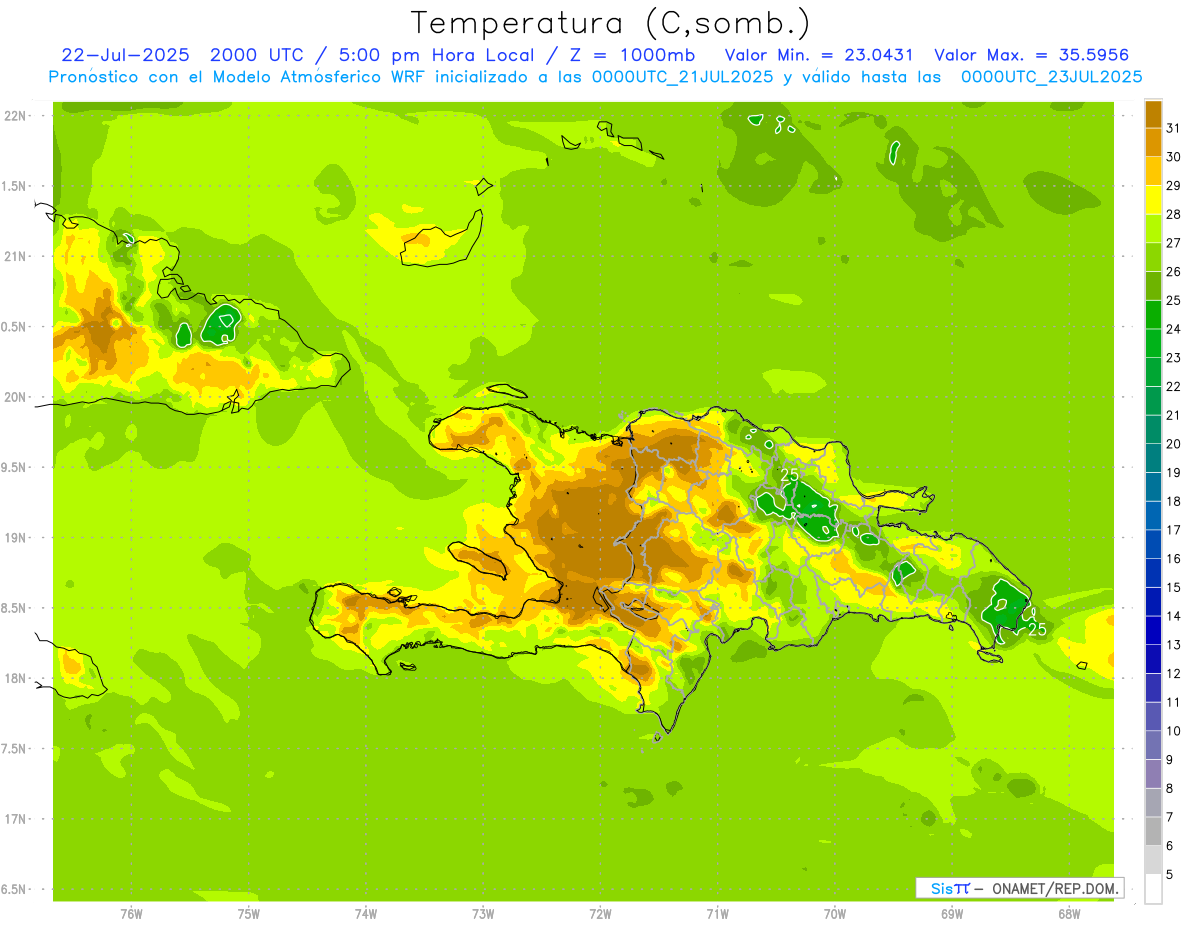Click the '73W' longitude label
The height and width of the screenshot is (927, 1200).
click(483, 914)
